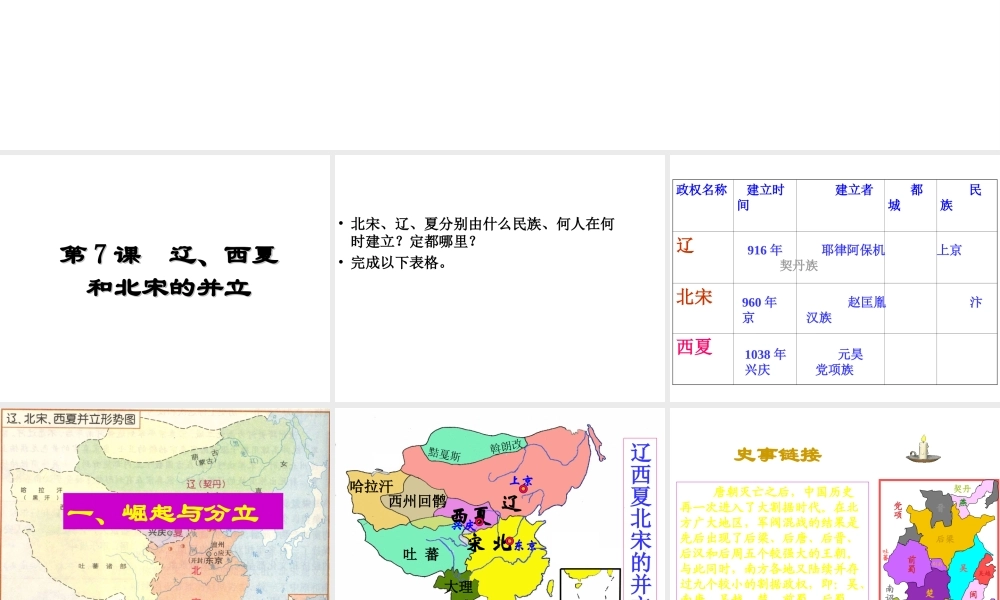
Task: Click the 民族 table header
Action: [960, 197]
